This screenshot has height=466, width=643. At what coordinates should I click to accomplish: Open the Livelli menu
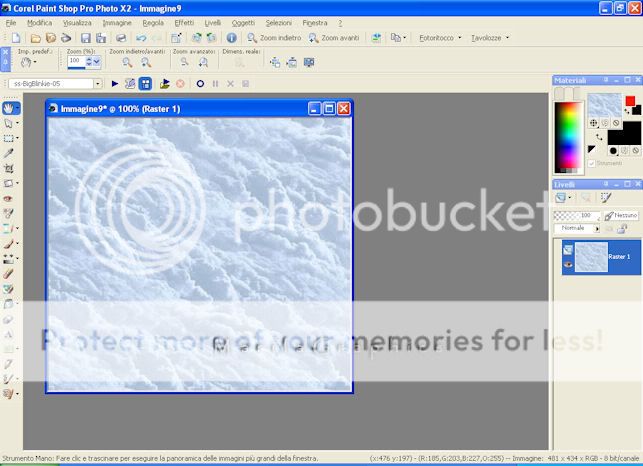[213, 23]
